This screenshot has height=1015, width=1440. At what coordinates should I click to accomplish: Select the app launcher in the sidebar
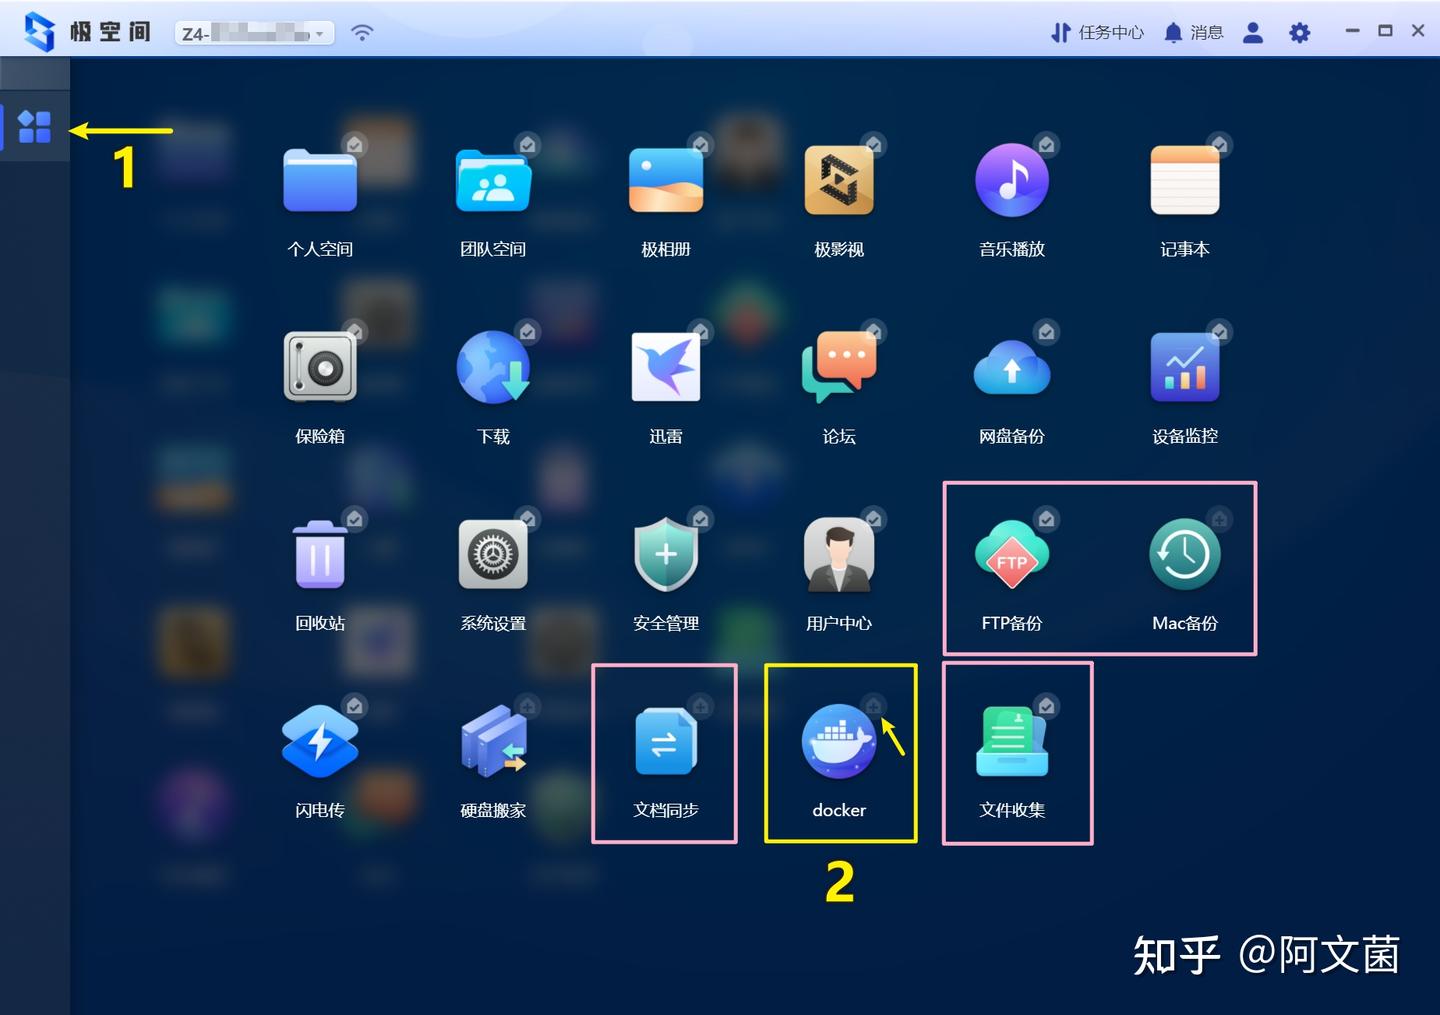point(34,127)
